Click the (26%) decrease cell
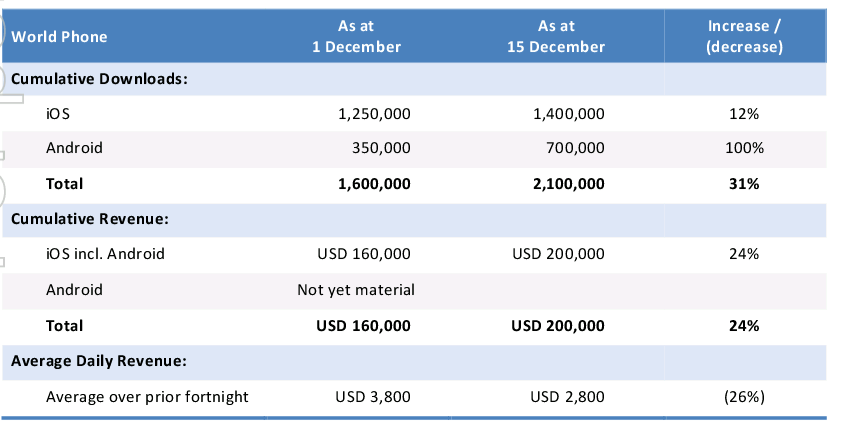Viewport: 843px width, 430px height. pyautogui.click(x=744, y=397)
